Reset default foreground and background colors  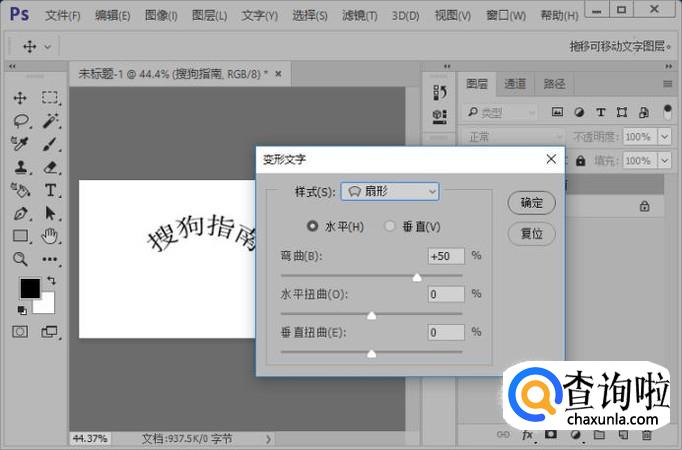pyautogui.click(x=22, y=310)
